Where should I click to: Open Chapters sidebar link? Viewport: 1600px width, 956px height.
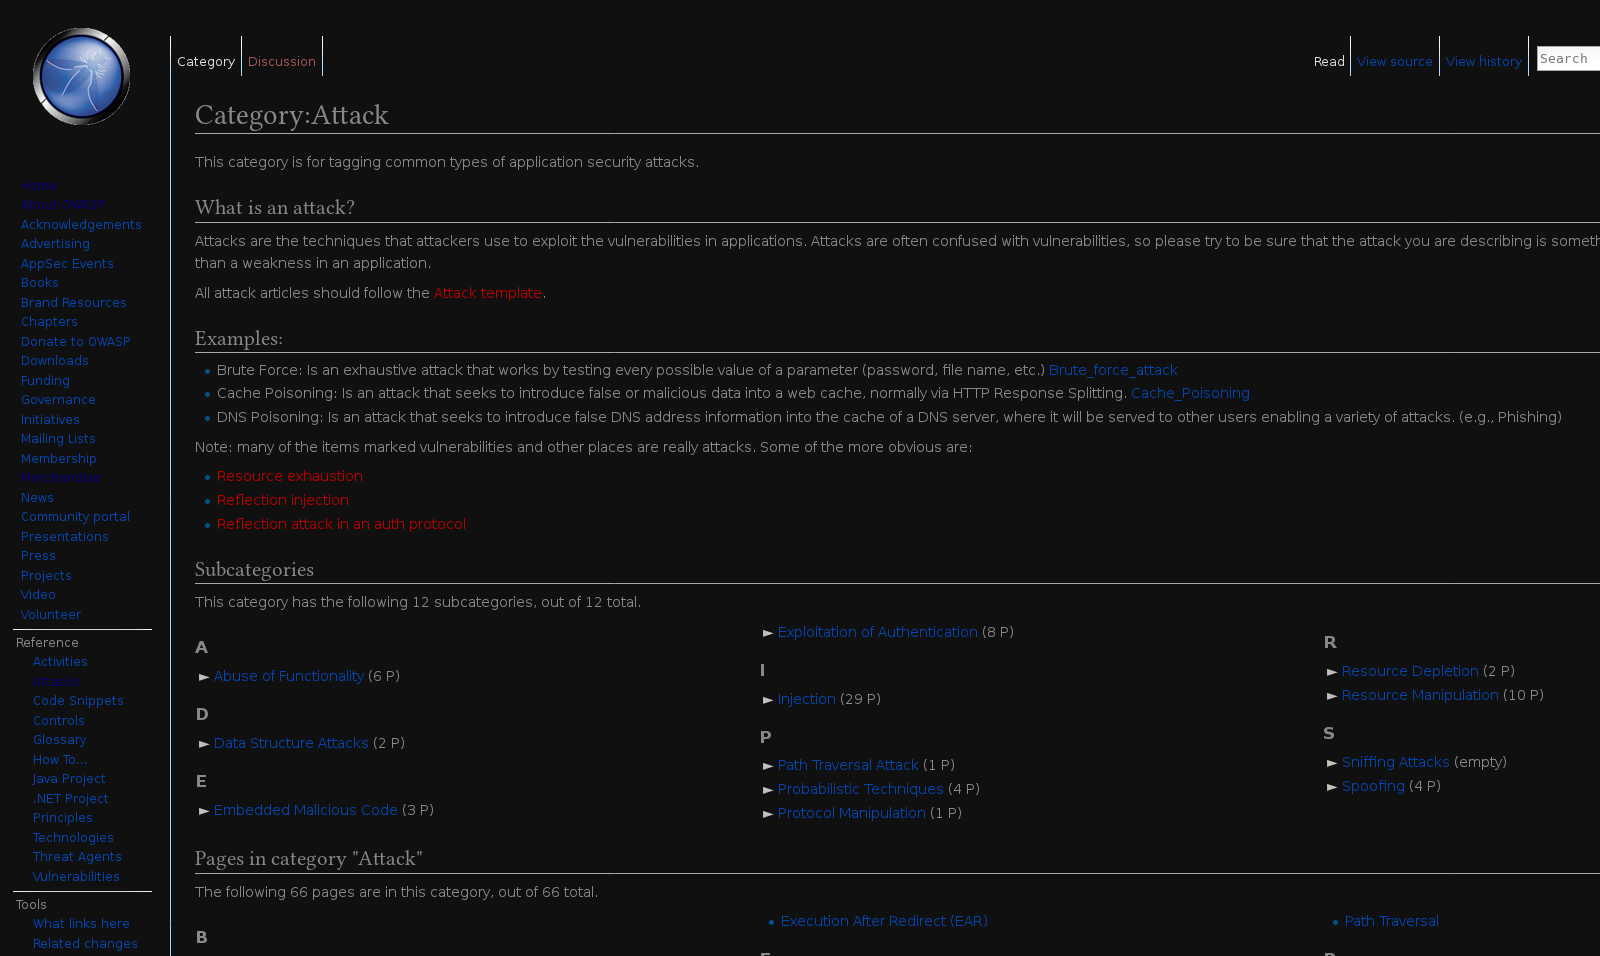(x=49, y=322)
